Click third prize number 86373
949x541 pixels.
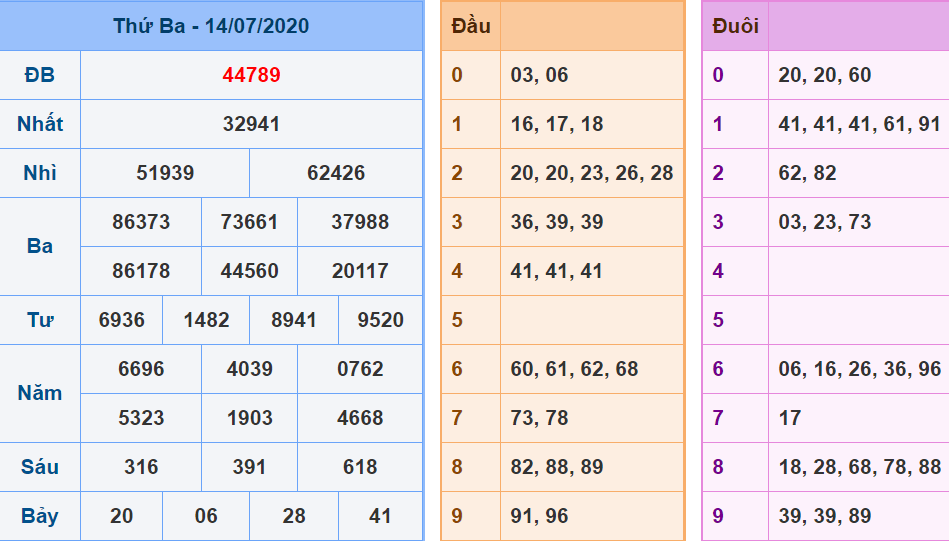(141, 222)
